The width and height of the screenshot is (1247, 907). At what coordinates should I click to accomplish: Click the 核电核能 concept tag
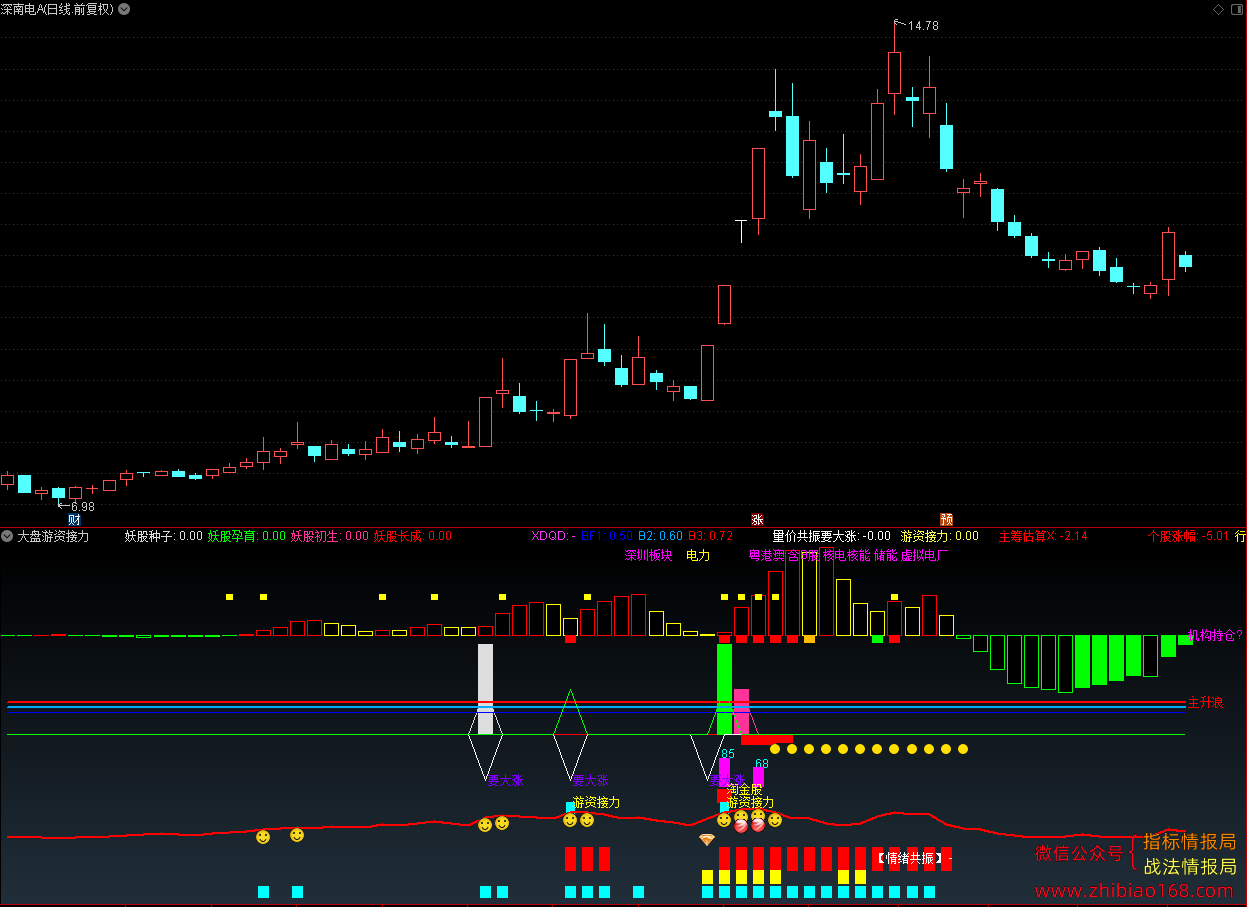coord(846,555)
